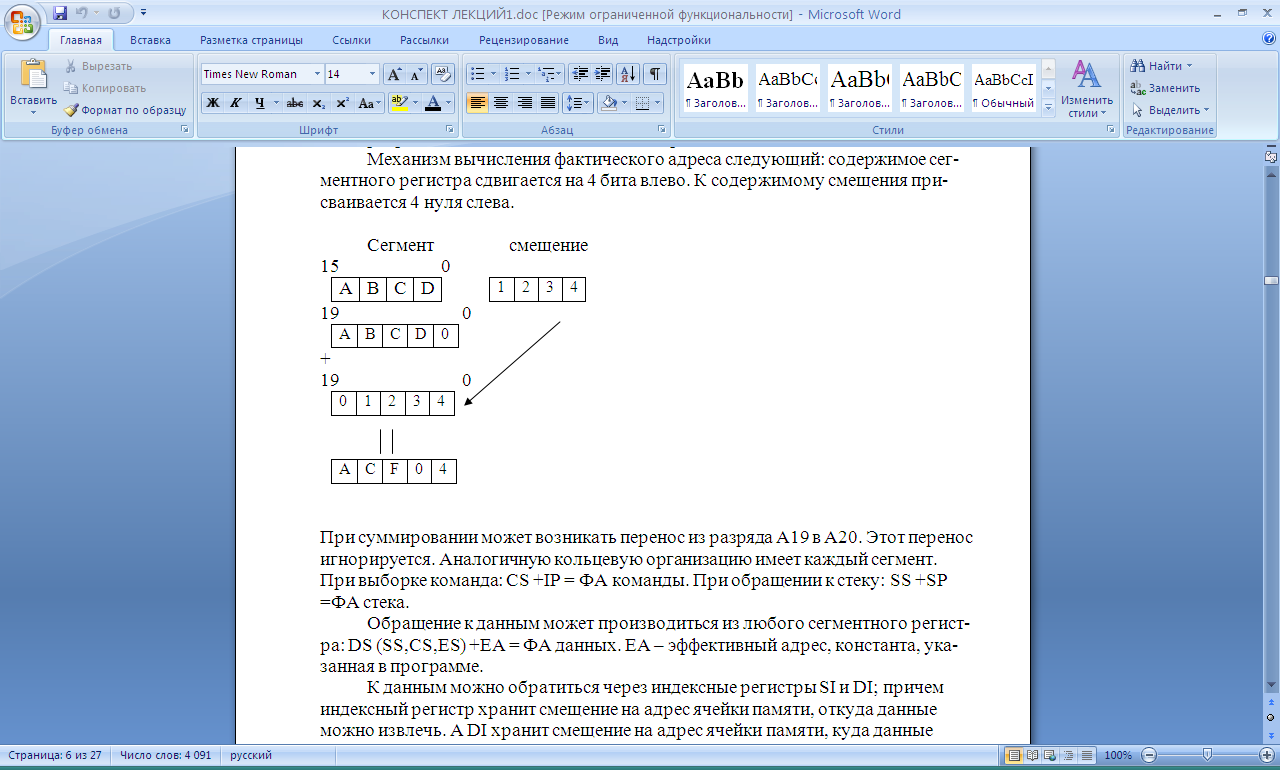Toggle superscript x² formatting
The height and width of the screenshot is (770, 1280).
[x=342, y=103]
